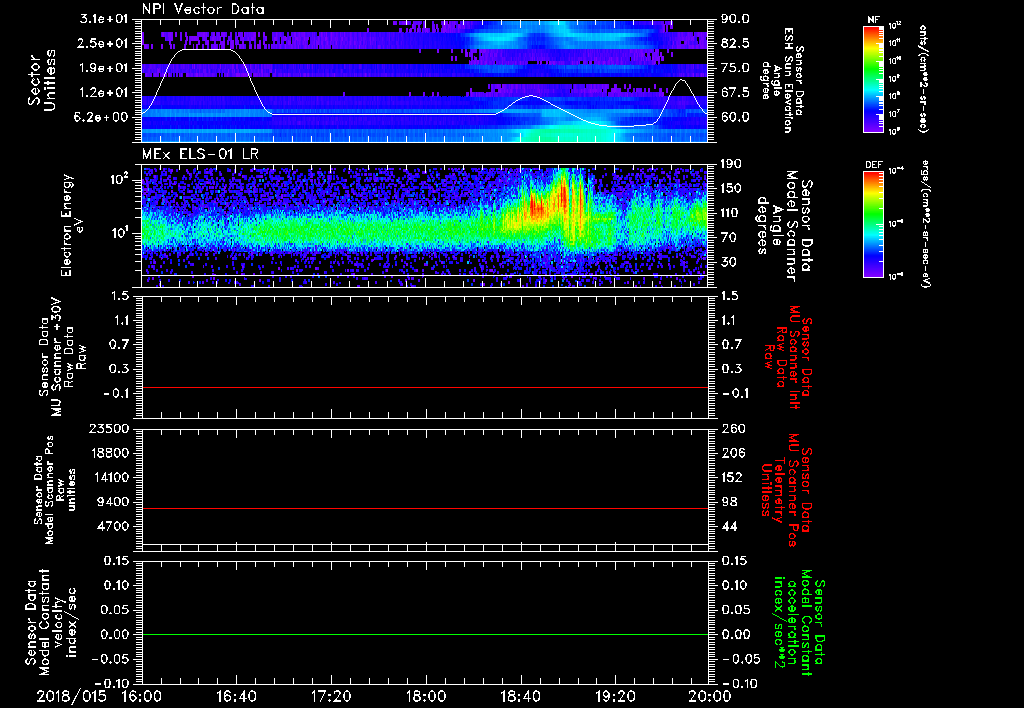Click the '9400' scanner position axis value
Image resolution: width=1024 pixels, height=708 pixels.
(x=115, y=502)
